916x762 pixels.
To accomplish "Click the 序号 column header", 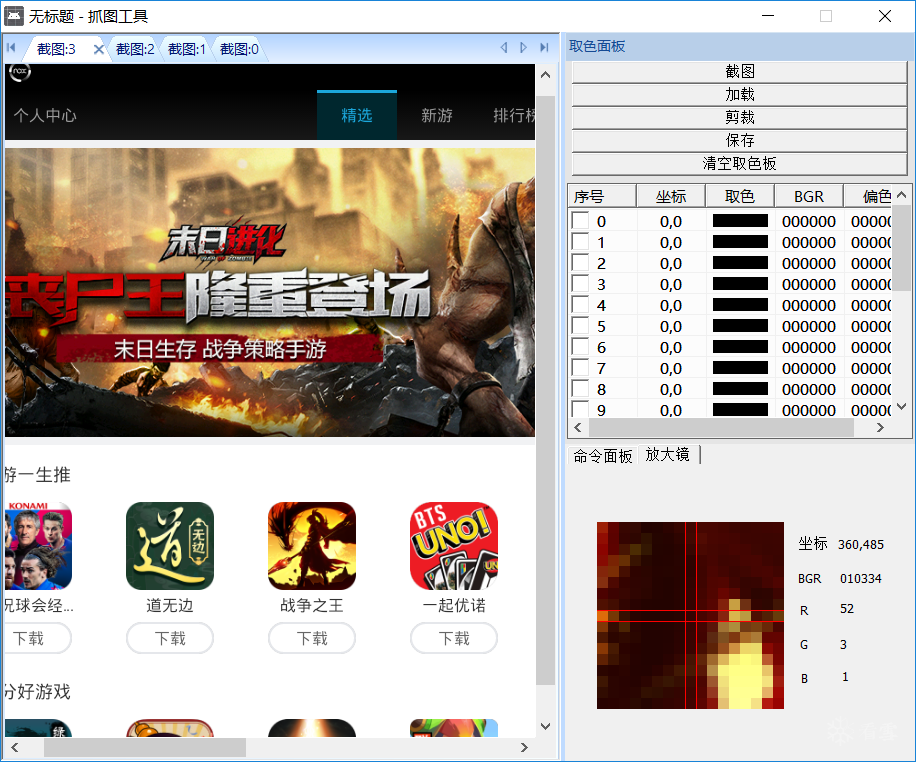I will click(602, 196).
